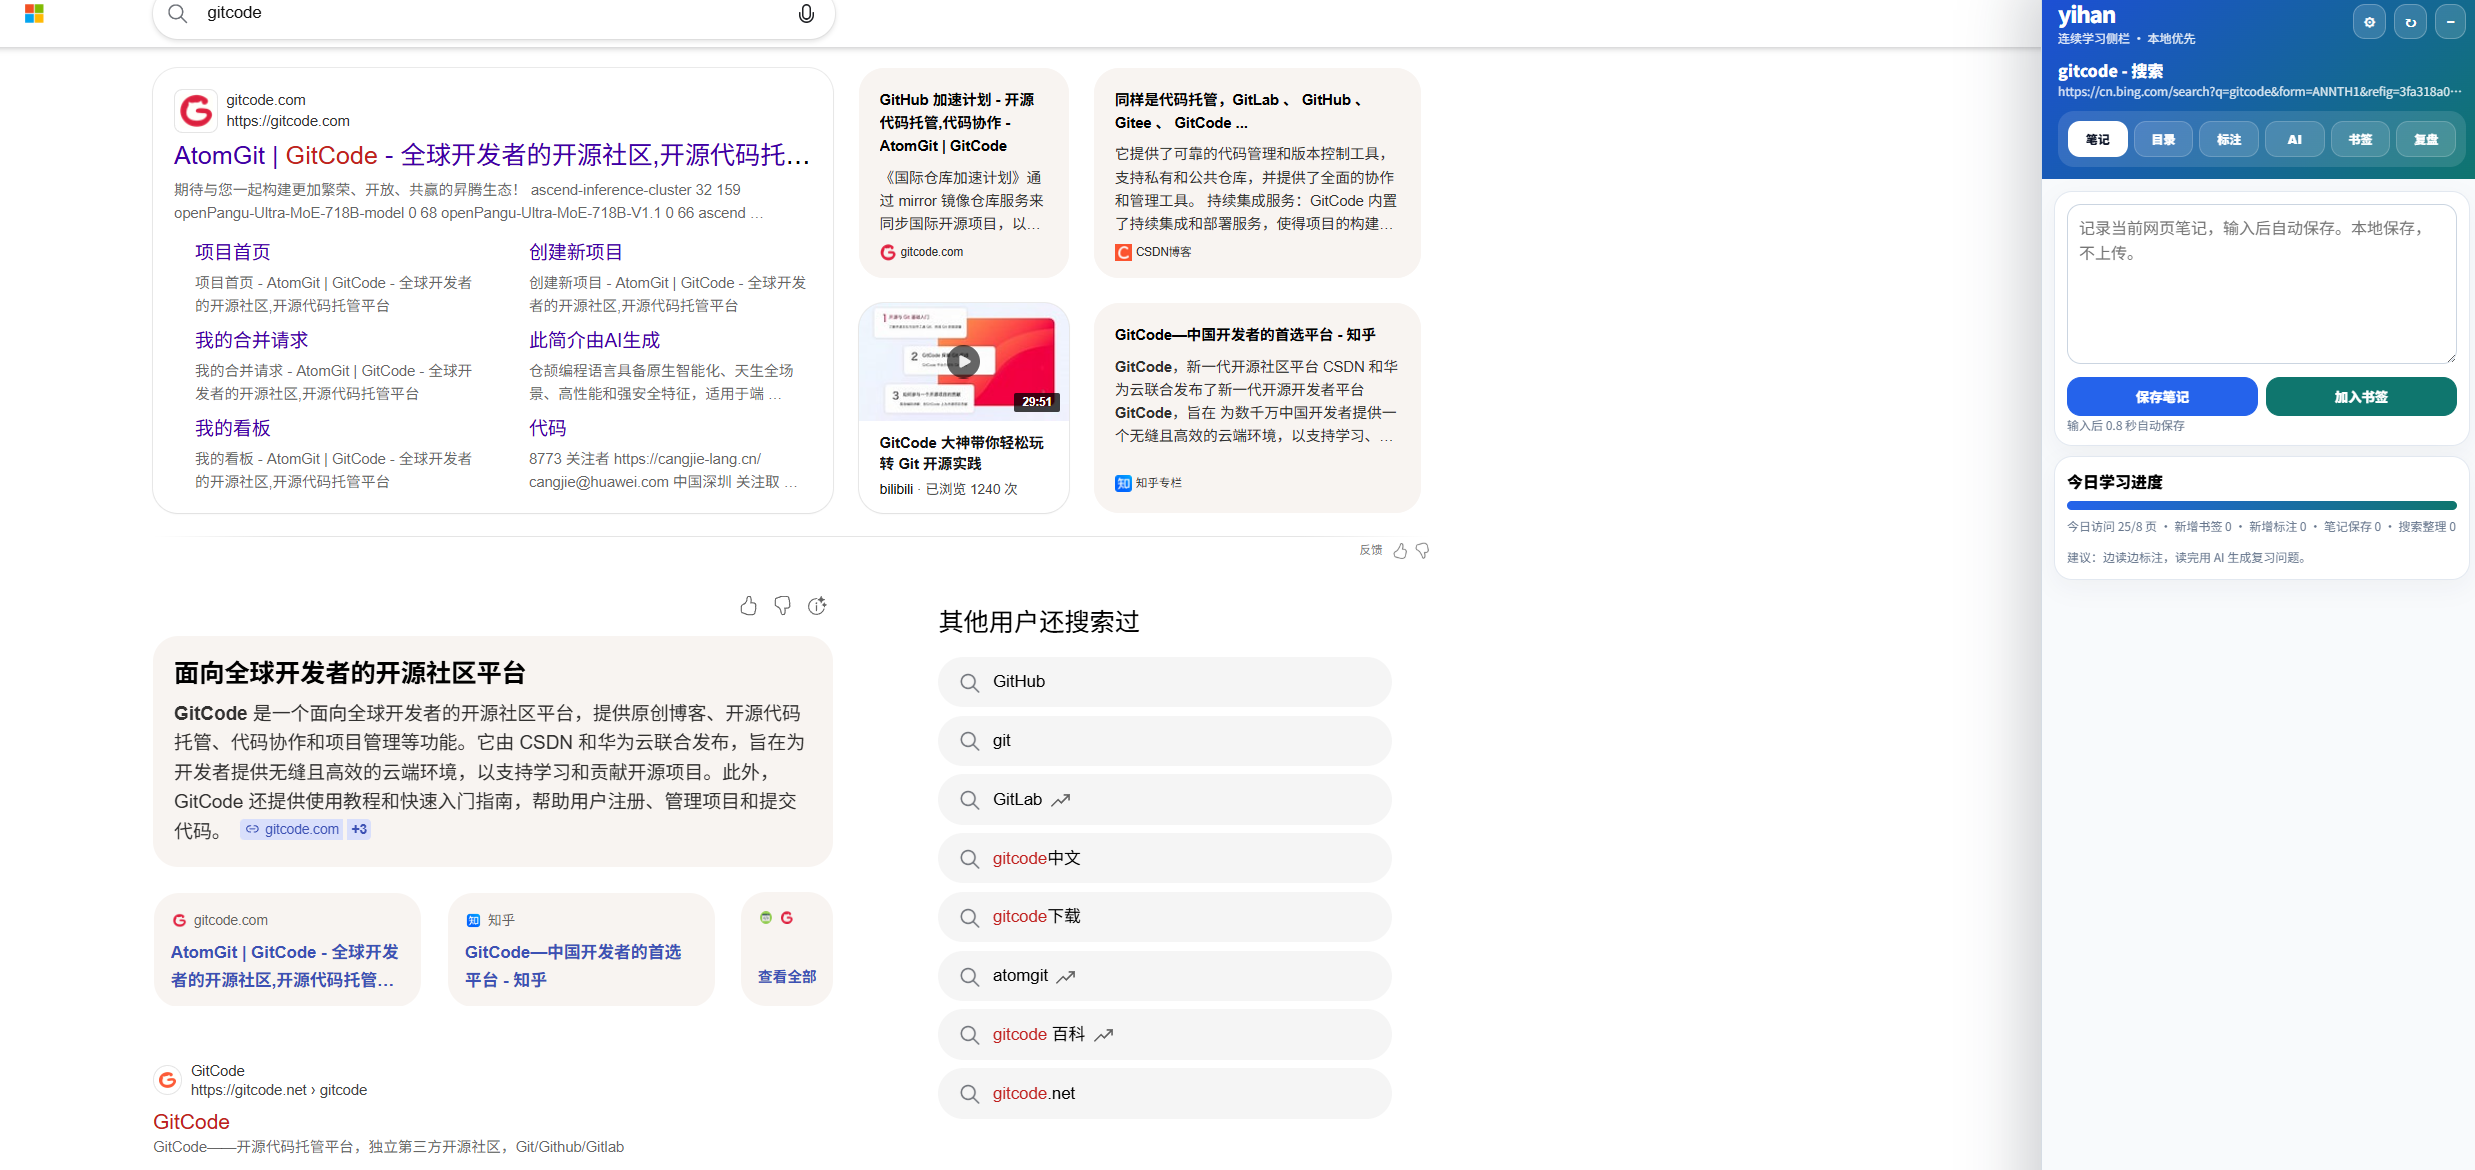Switch to the 目录 tab

(2163, 140)
